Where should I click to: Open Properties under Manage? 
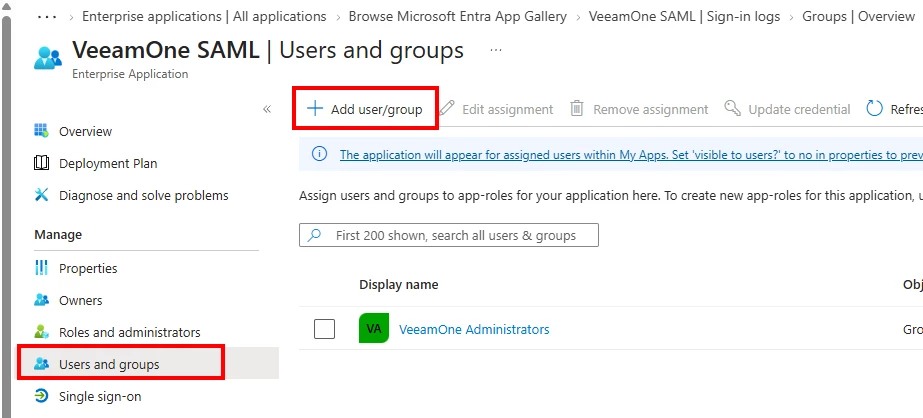pos(88,268)
